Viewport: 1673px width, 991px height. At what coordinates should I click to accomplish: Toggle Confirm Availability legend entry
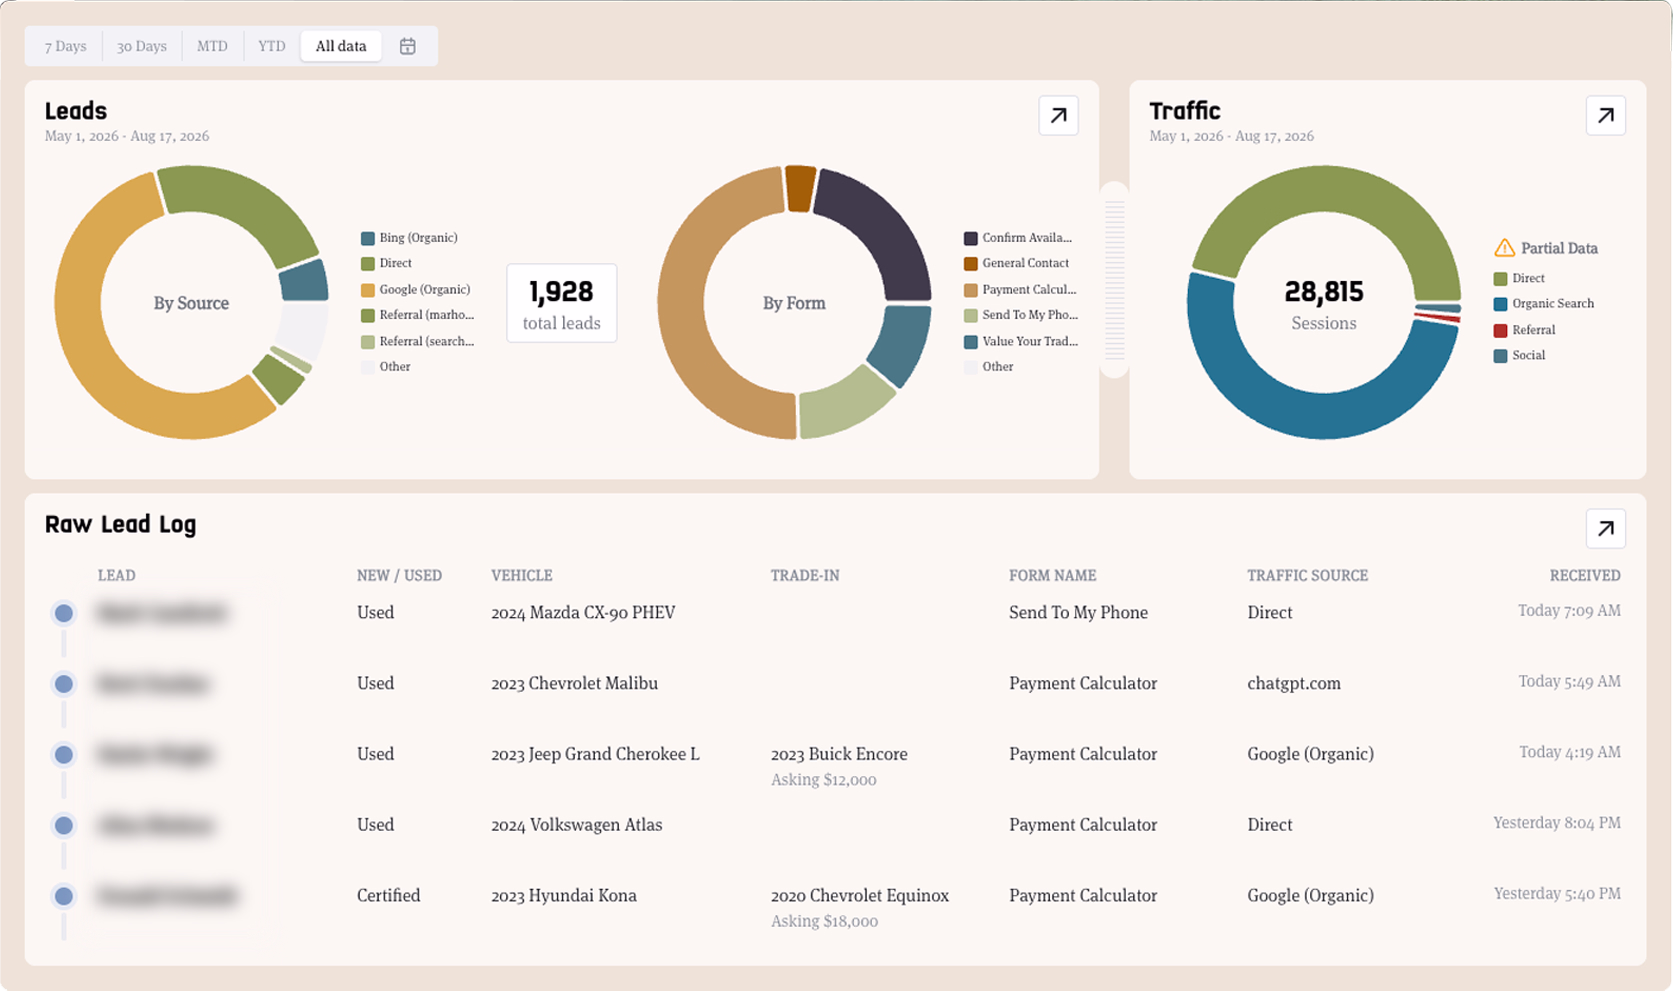pyautogui.click(x=1018, y=238)
